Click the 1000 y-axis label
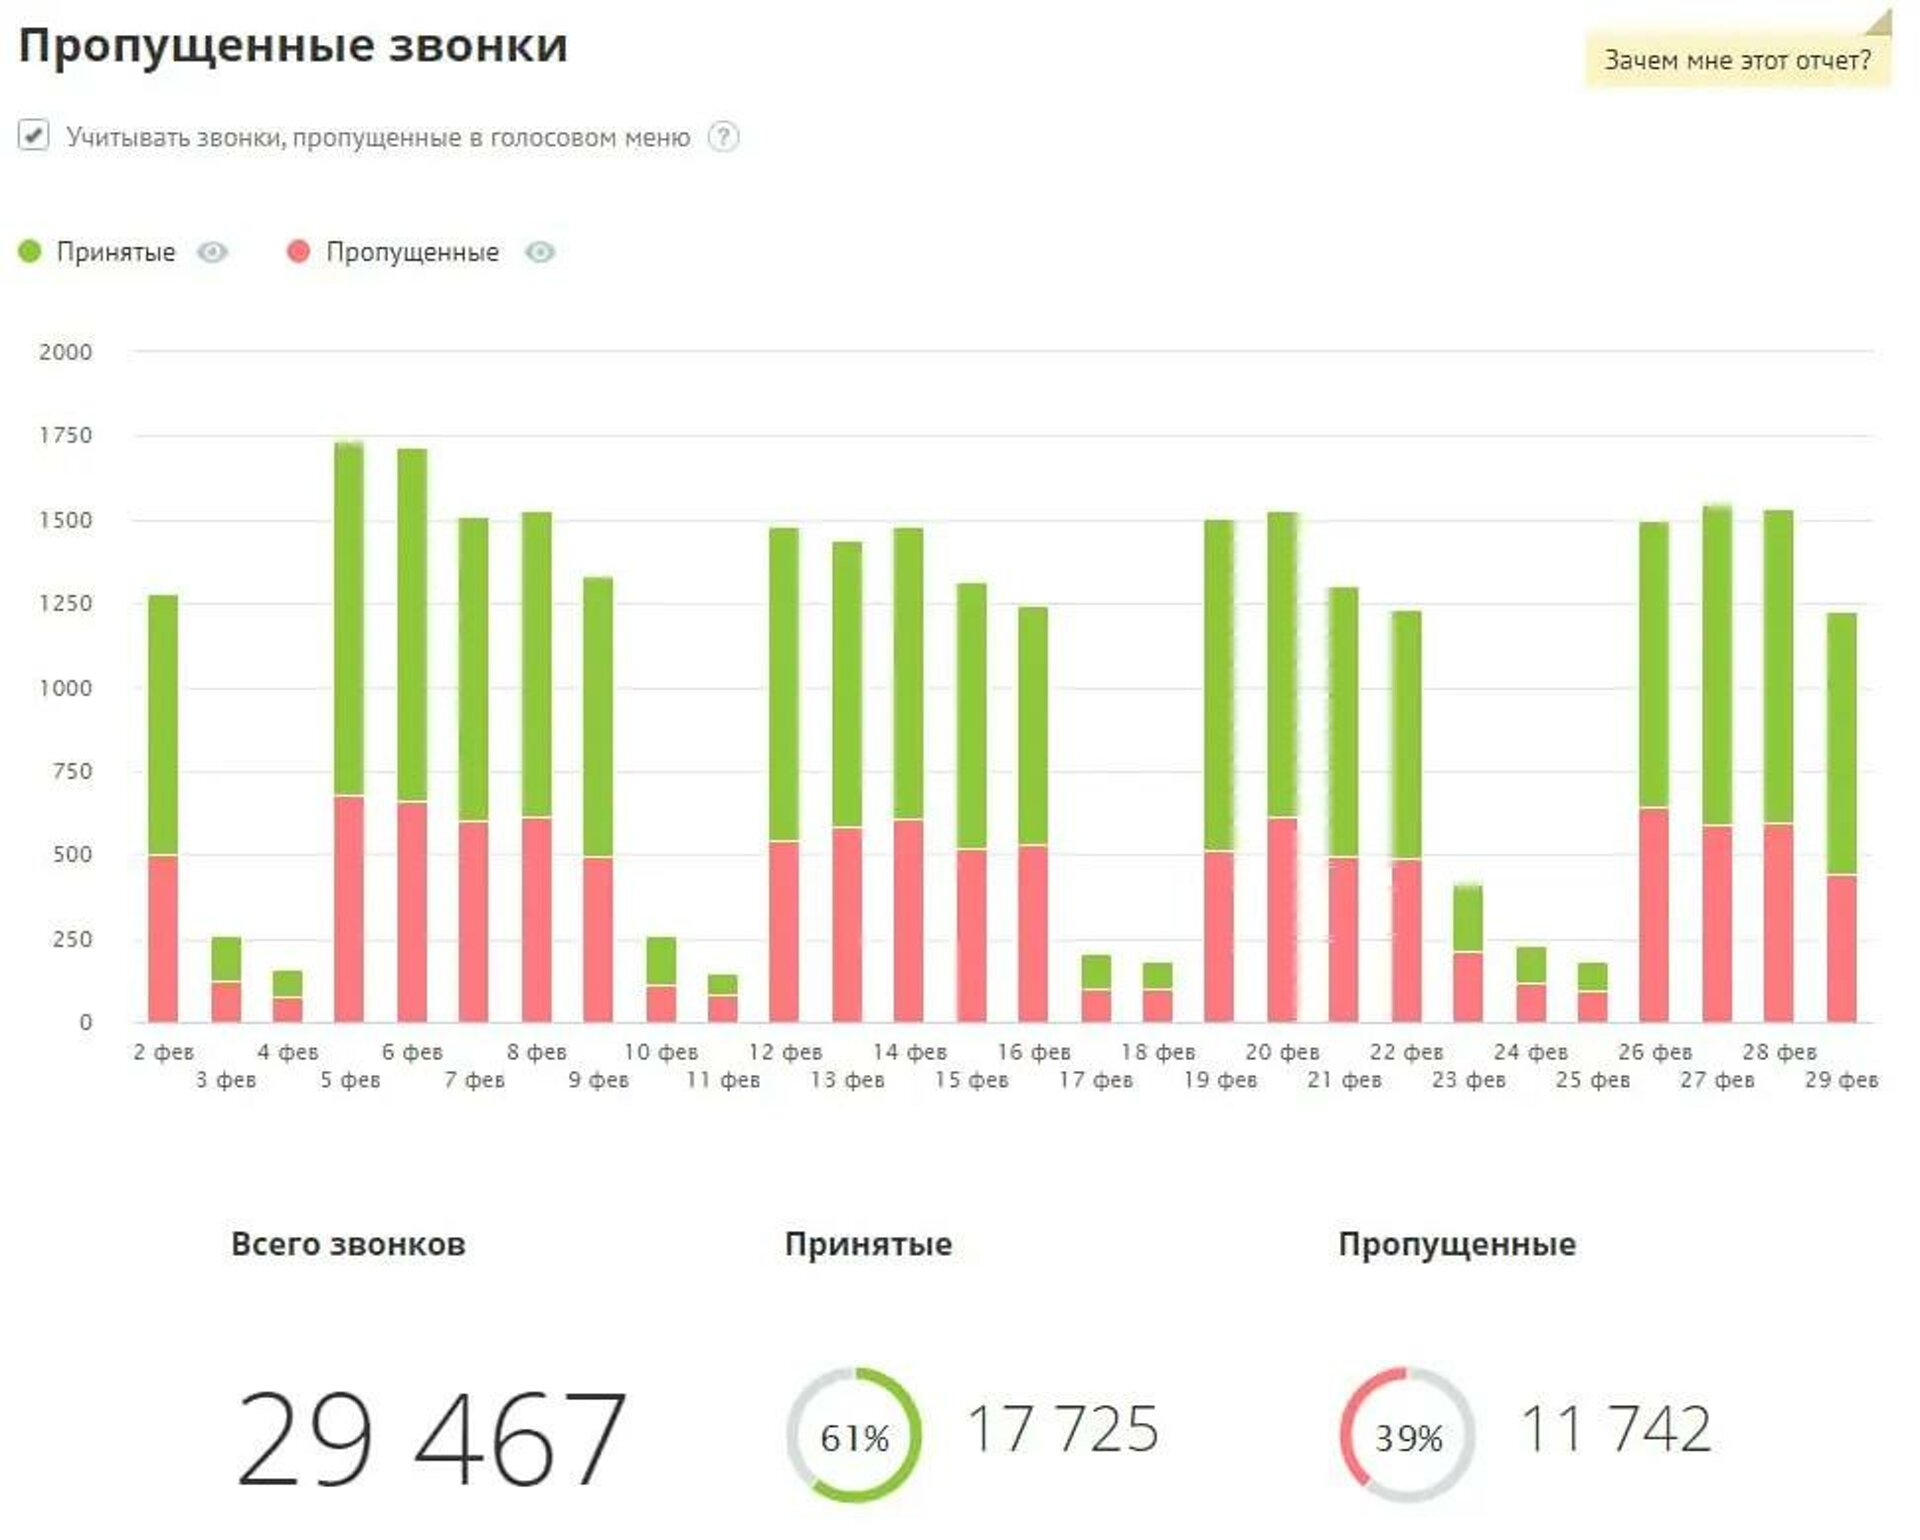 click(65, 688)
